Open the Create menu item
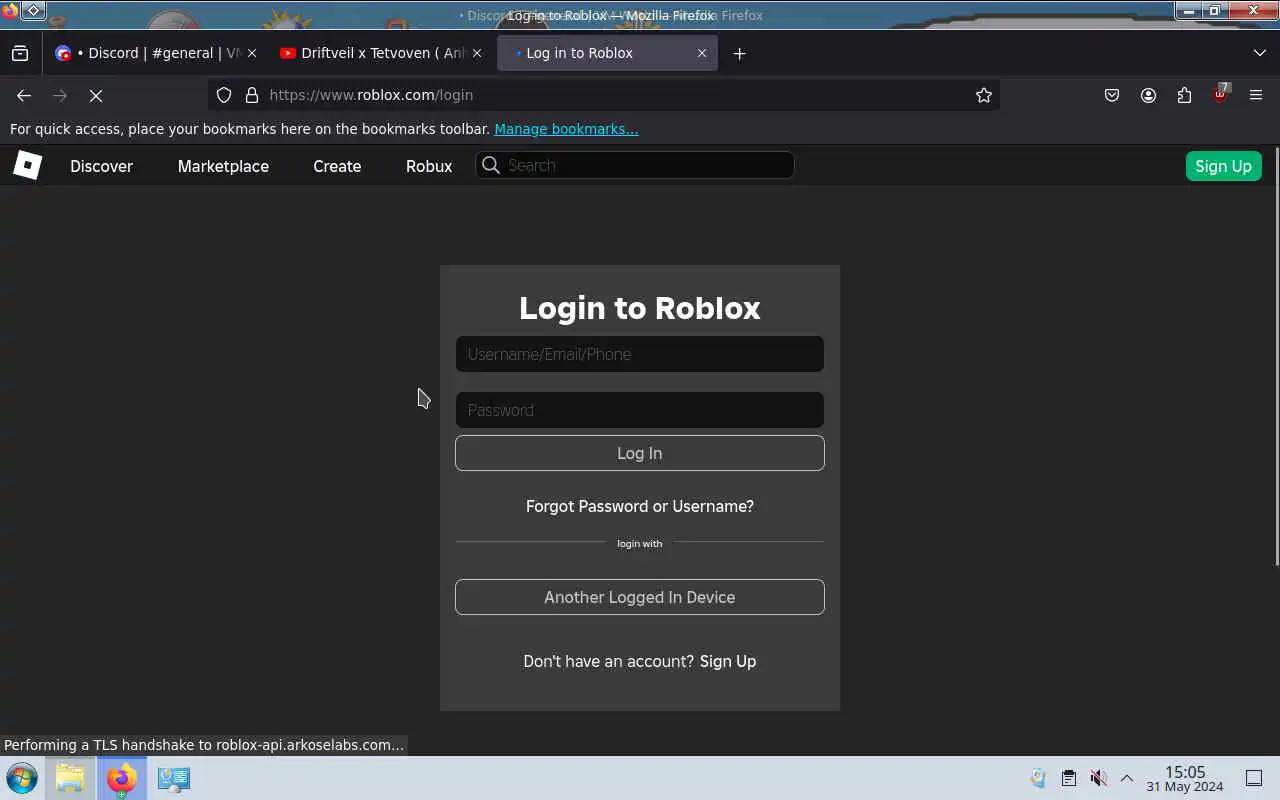Screen dimensions: 1280x800 337,166
